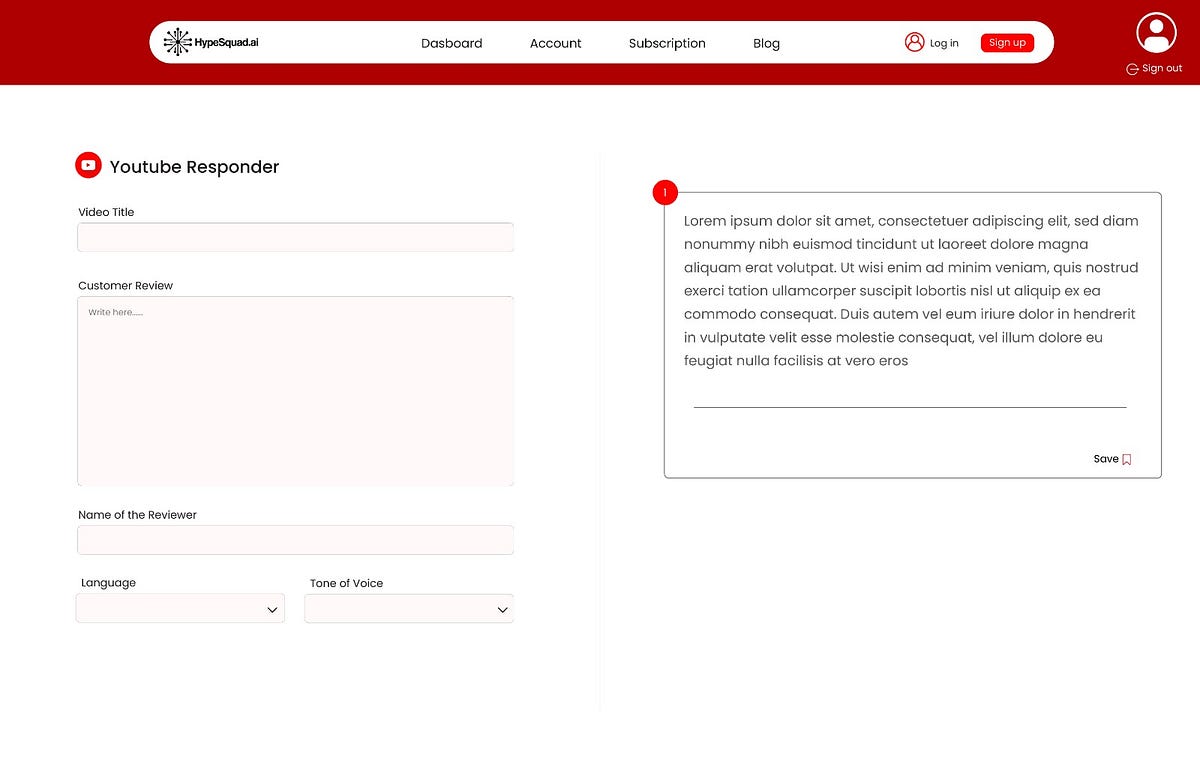The image size is (1200, 773).
Task: Open the Subscription page
Action: point(666,43)
